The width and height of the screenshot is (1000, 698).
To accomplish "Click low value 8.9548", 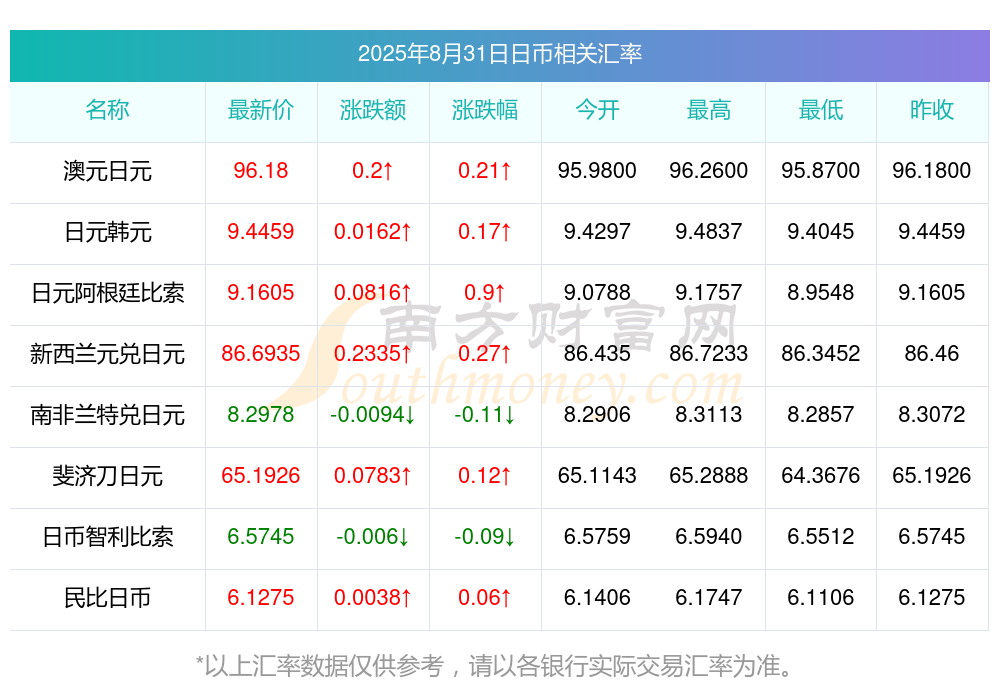I will pos(821,292).
